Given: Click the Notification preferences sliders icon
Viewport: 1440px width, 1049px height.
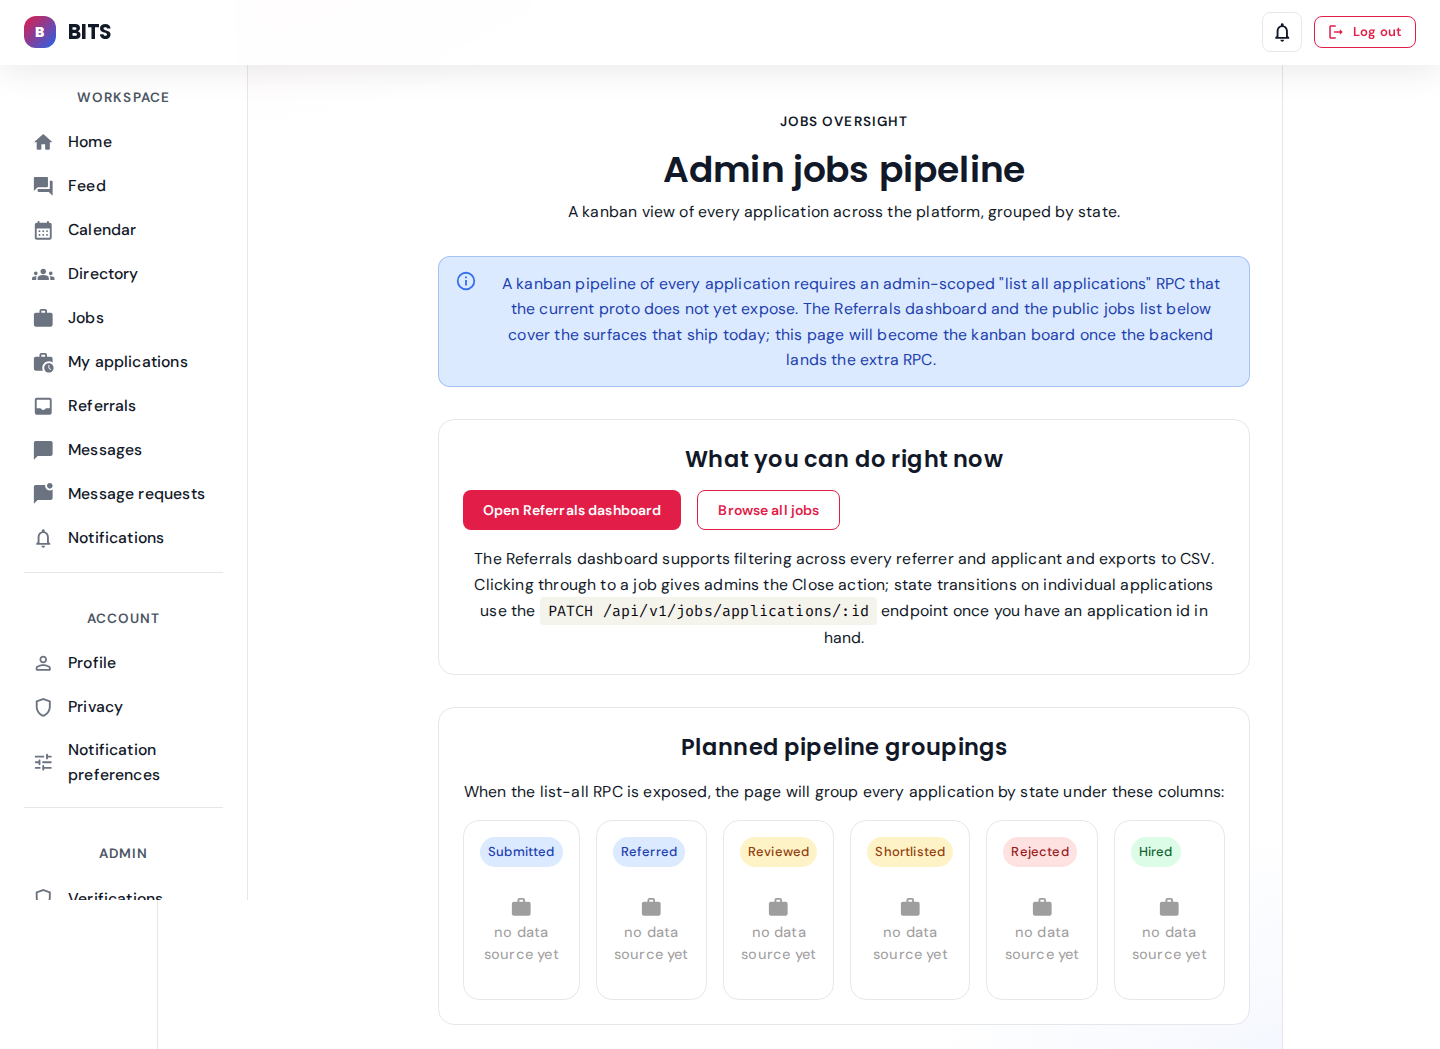Looking at the screenshot, I should click(x=43, y=762).
